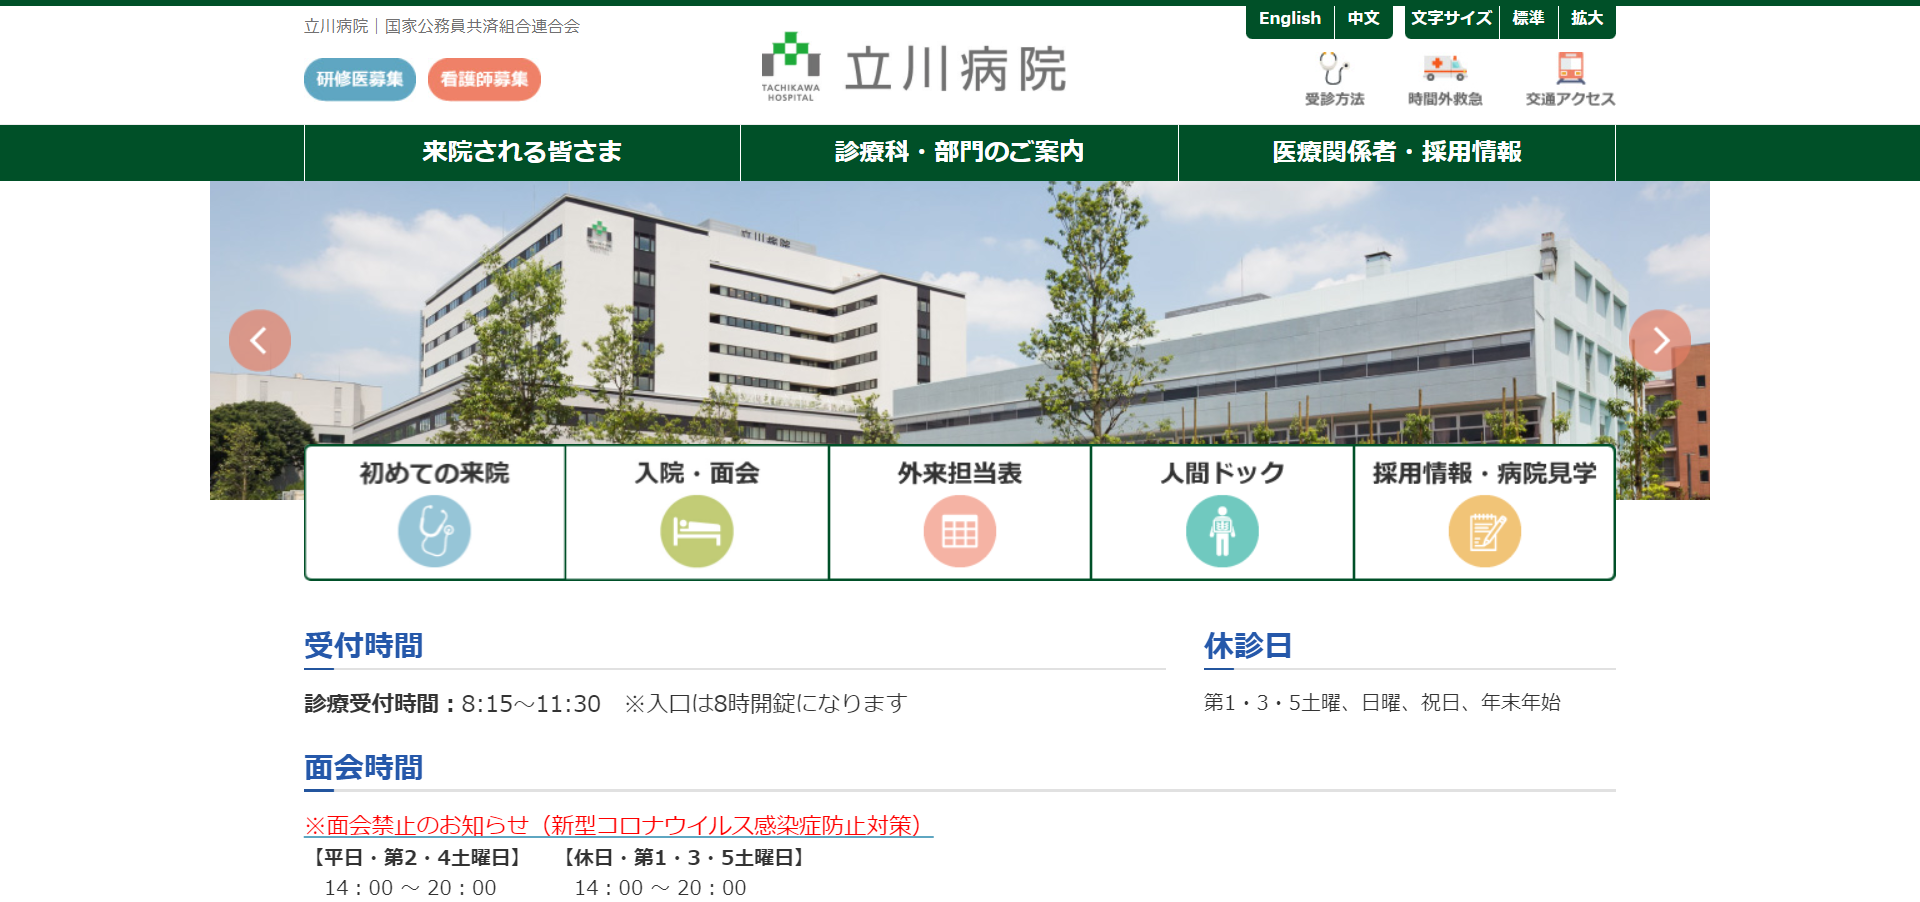Click the 面会時間 heading
Image resolution: width=1920 pixels, height=902 pixels.
point(364,768)
